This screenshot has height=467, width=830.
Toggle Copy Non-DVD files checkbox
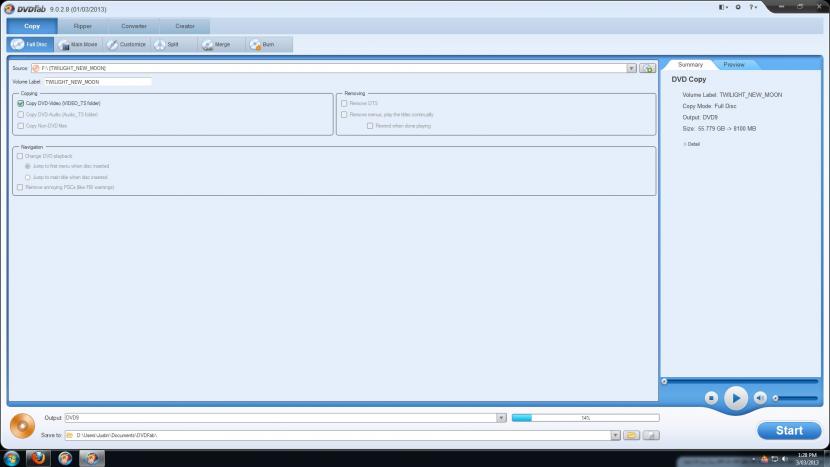(x=21, y=126)
